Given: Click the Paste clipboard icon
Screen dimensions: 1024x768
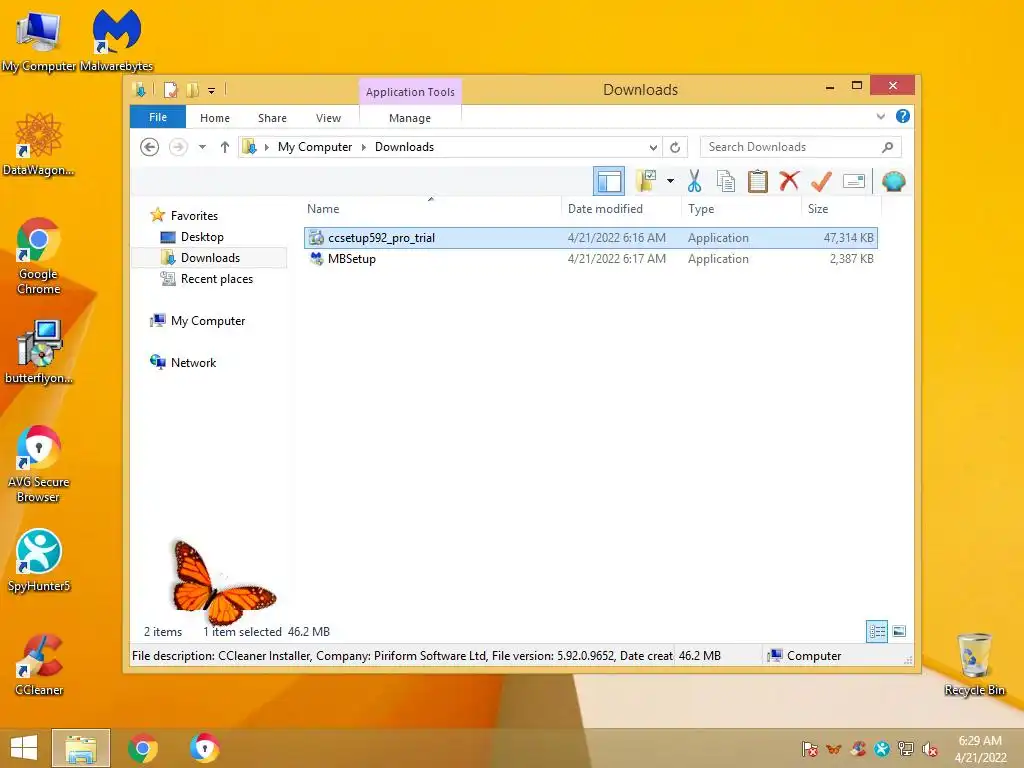Looking at the screenshot, I should coord(758,181).
